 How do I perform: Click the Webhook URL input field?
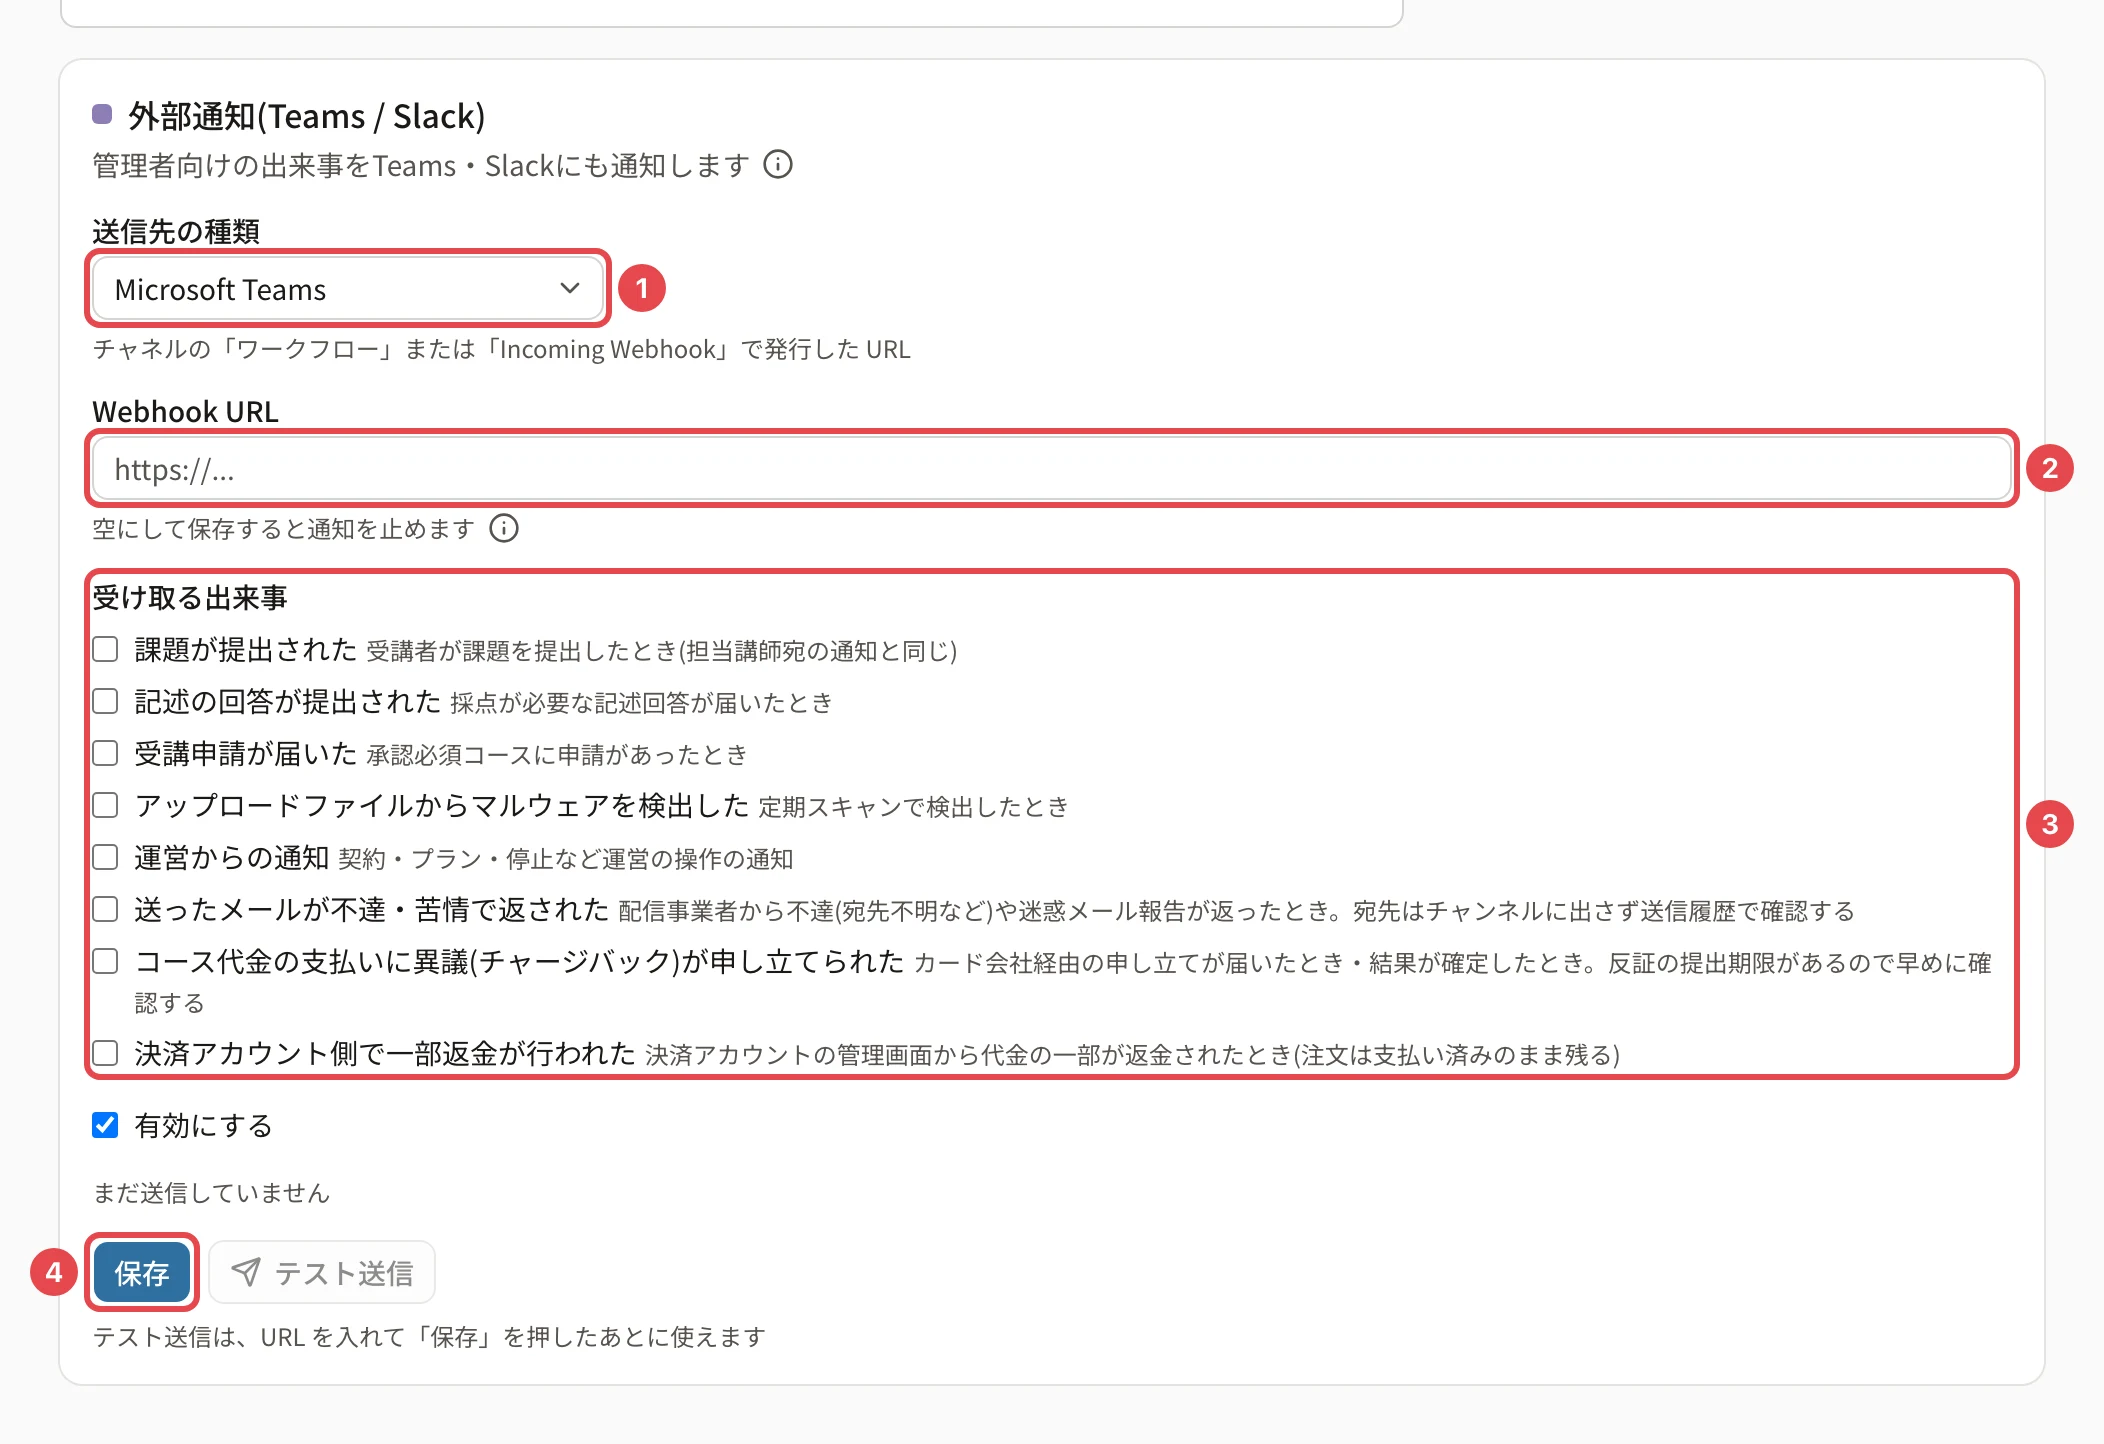point(1052,469)
